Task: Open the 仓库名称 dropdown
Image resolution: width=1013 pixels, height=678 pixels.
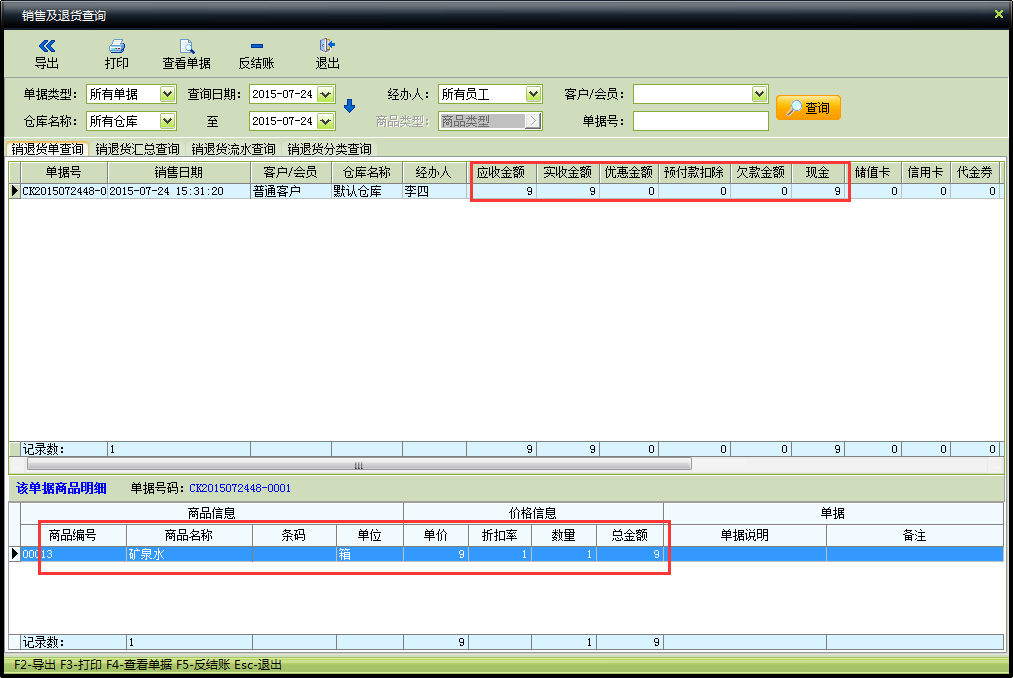Action: (x=167, y=121)
